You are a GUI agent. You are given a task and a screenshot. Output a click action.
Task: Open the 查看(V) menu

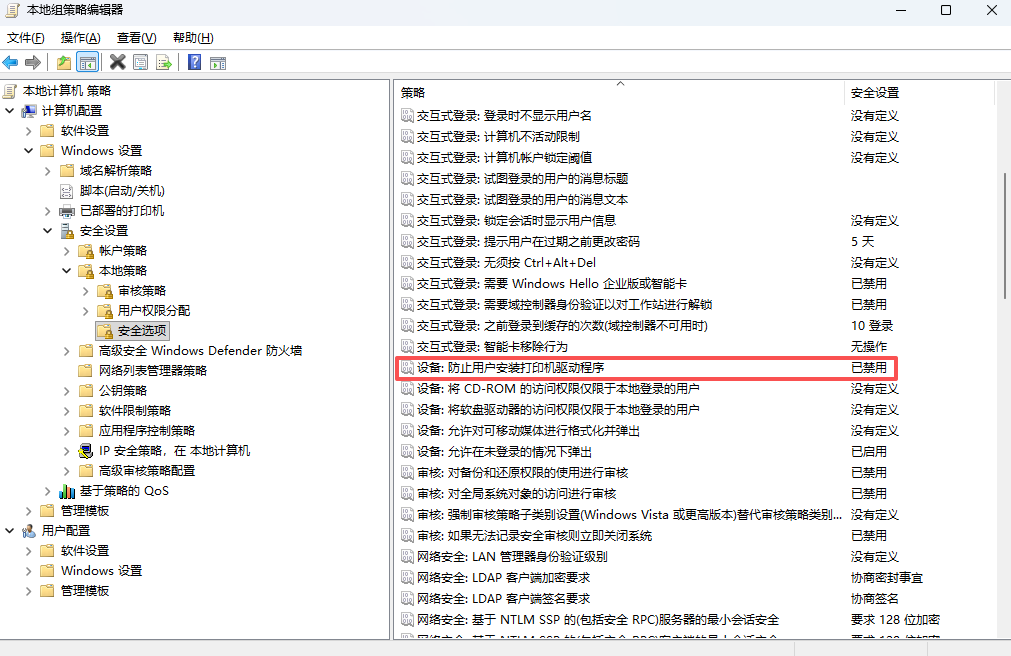click(x=136, y=38)
